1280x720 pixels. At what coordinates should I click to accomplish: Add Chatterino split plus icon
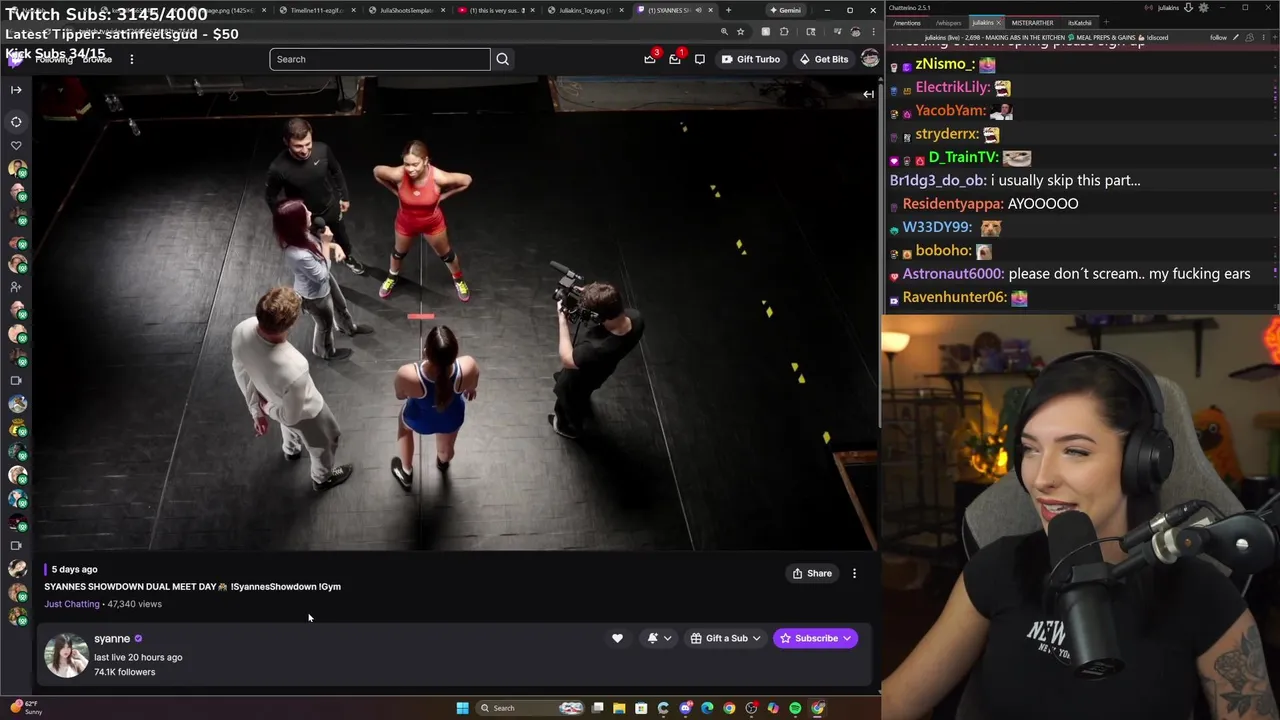tap(1273, 38)
